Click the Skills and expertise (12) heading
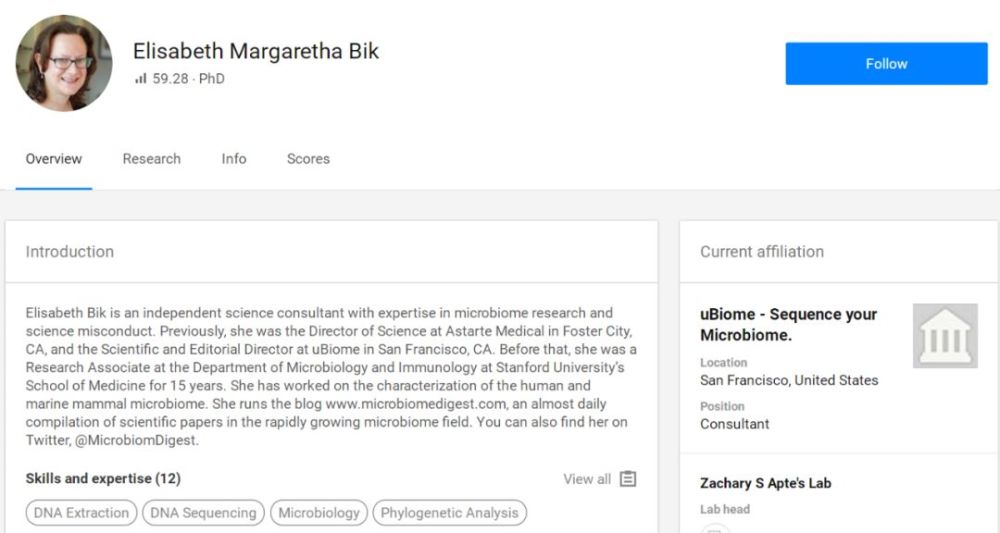1000x533 pixels. pyautogui.click(x=103, y=479)
